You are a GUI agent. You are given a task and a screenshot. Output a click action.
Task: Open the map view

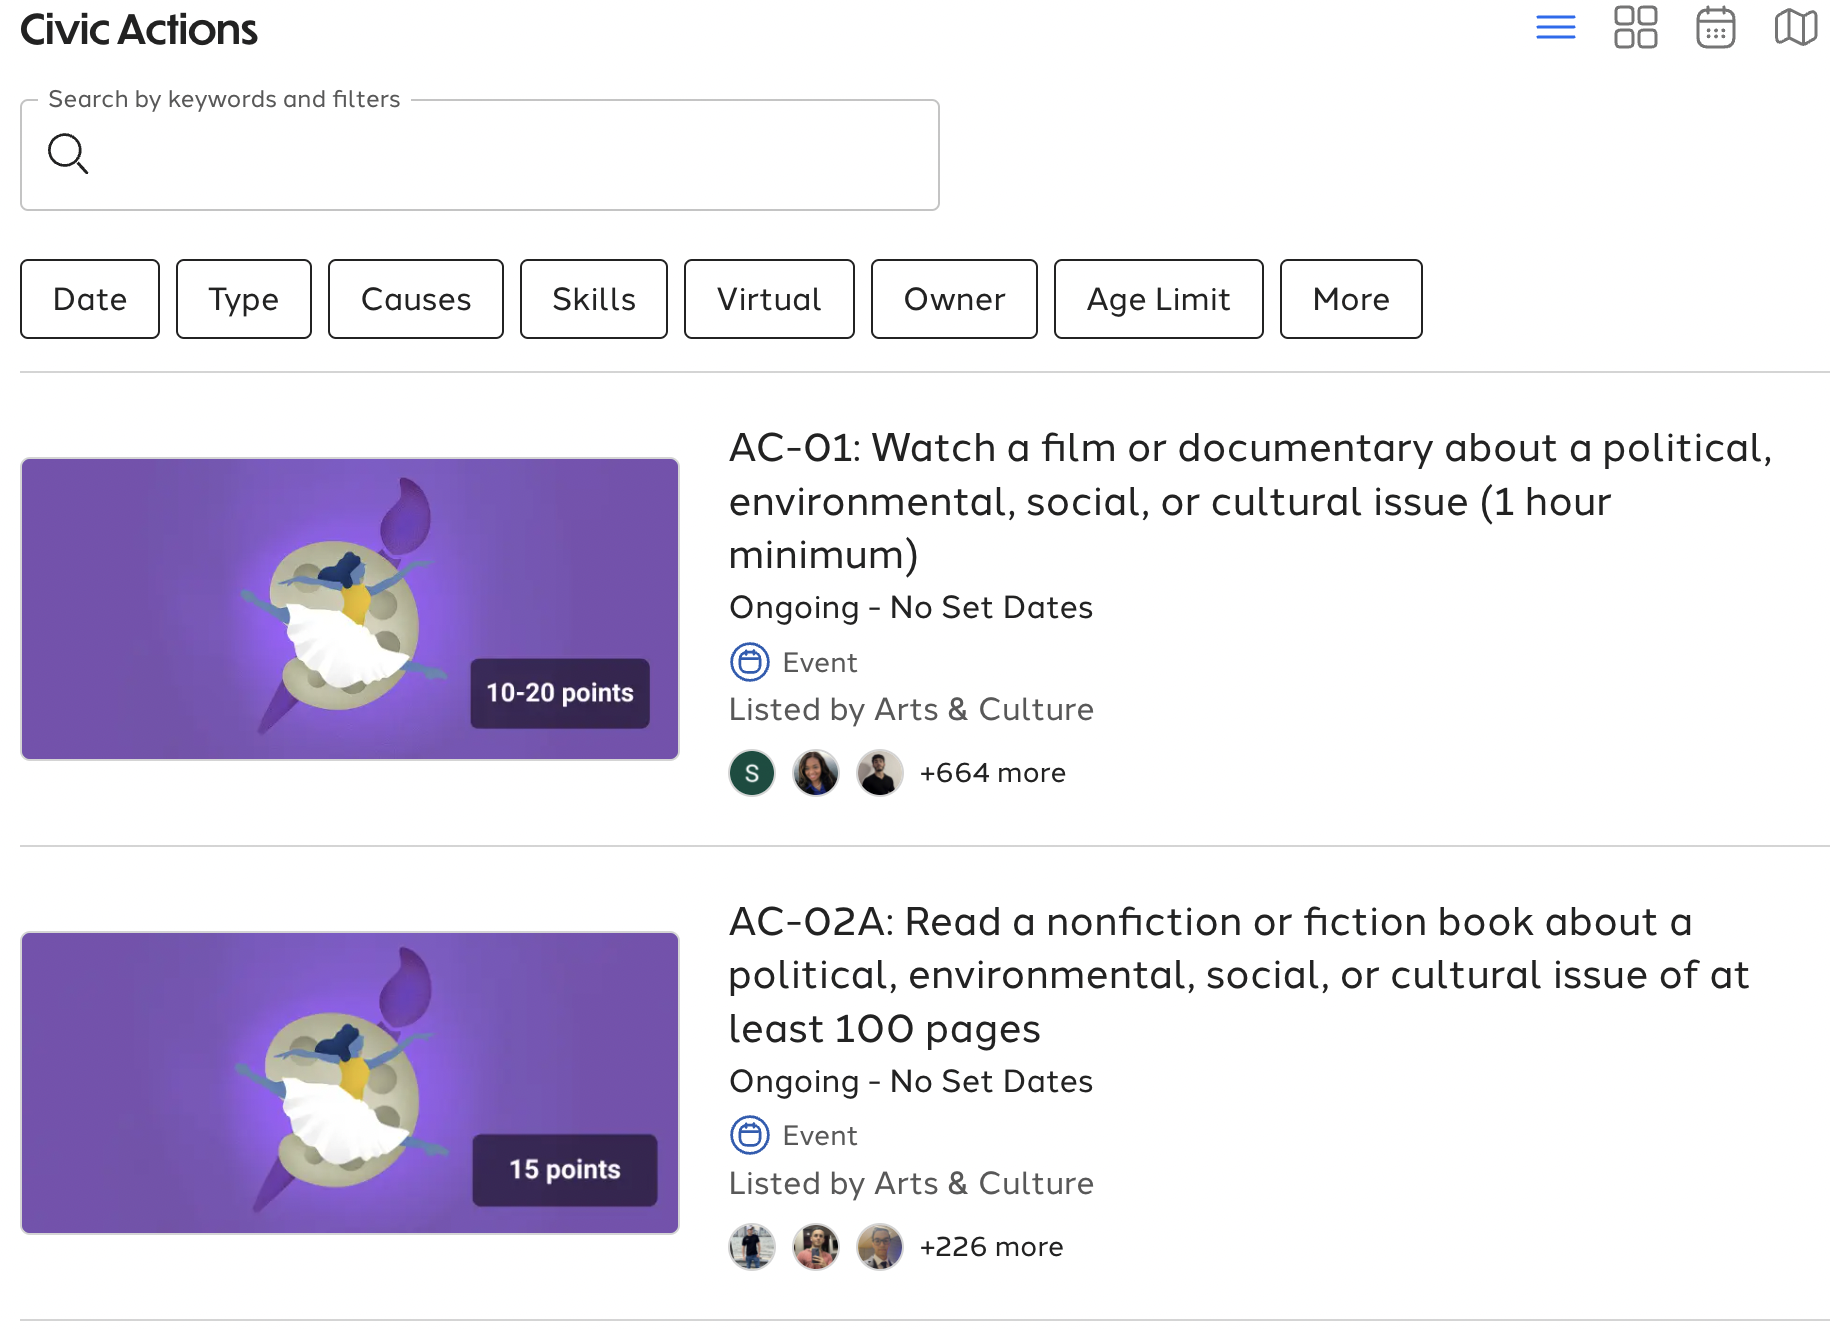(1795, 28)
